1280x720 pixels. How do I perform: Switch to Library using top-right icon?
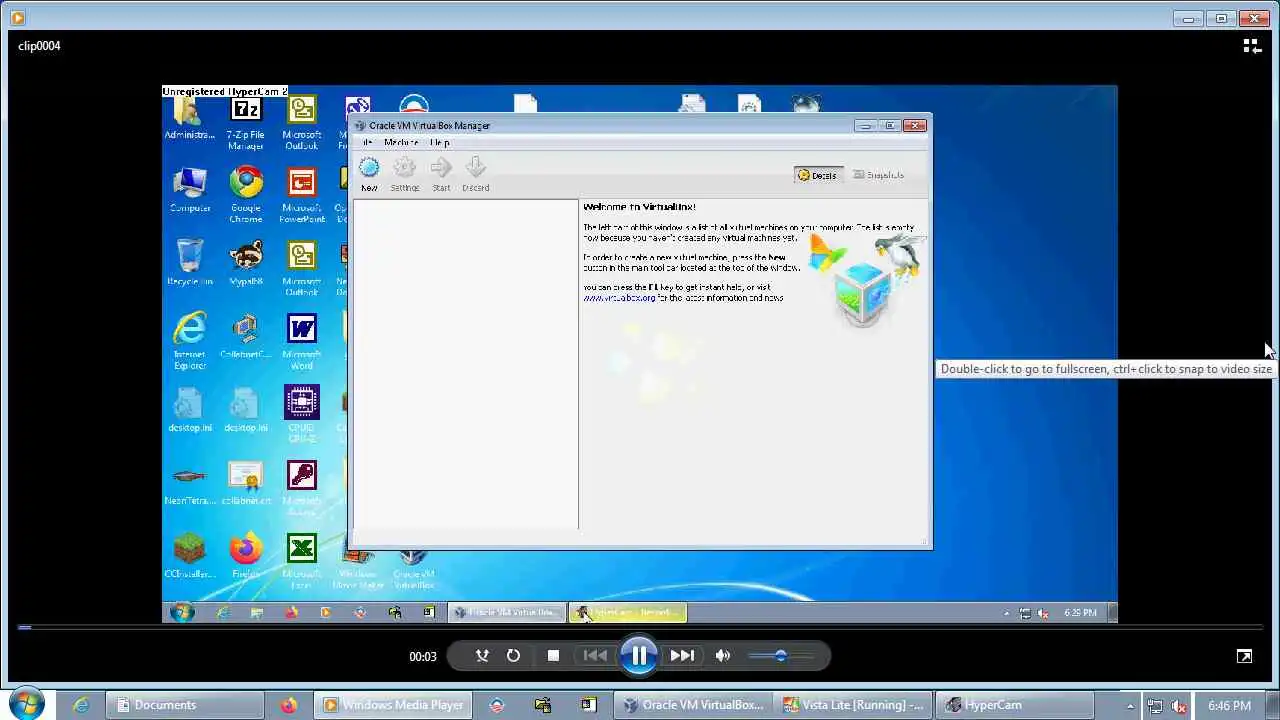click(x=1251, y=46)
